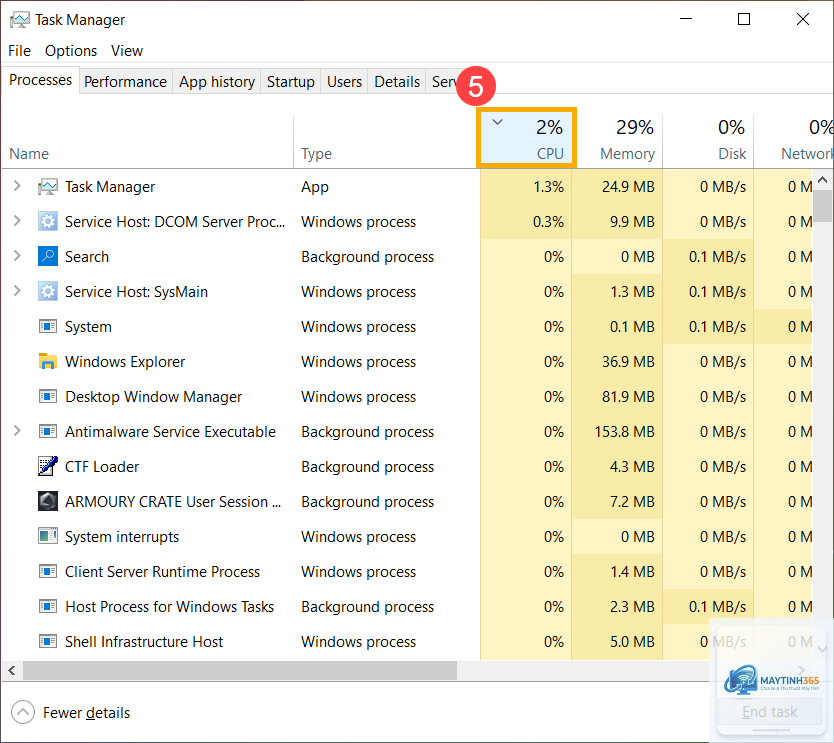Switch to the App history tab
Viewport: 834px width, 743px height.
[x=216, y=82]
